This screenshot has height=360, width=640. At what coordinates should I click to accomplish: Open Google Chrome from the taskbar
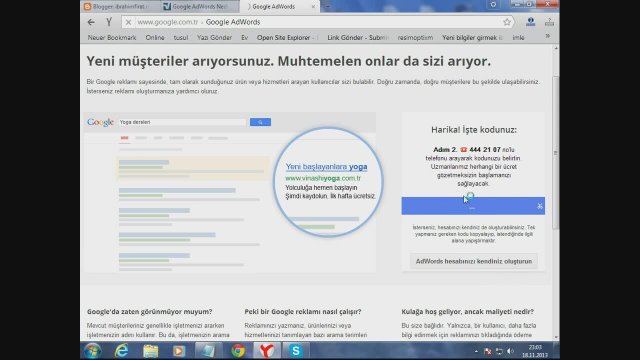pos(238,351)
